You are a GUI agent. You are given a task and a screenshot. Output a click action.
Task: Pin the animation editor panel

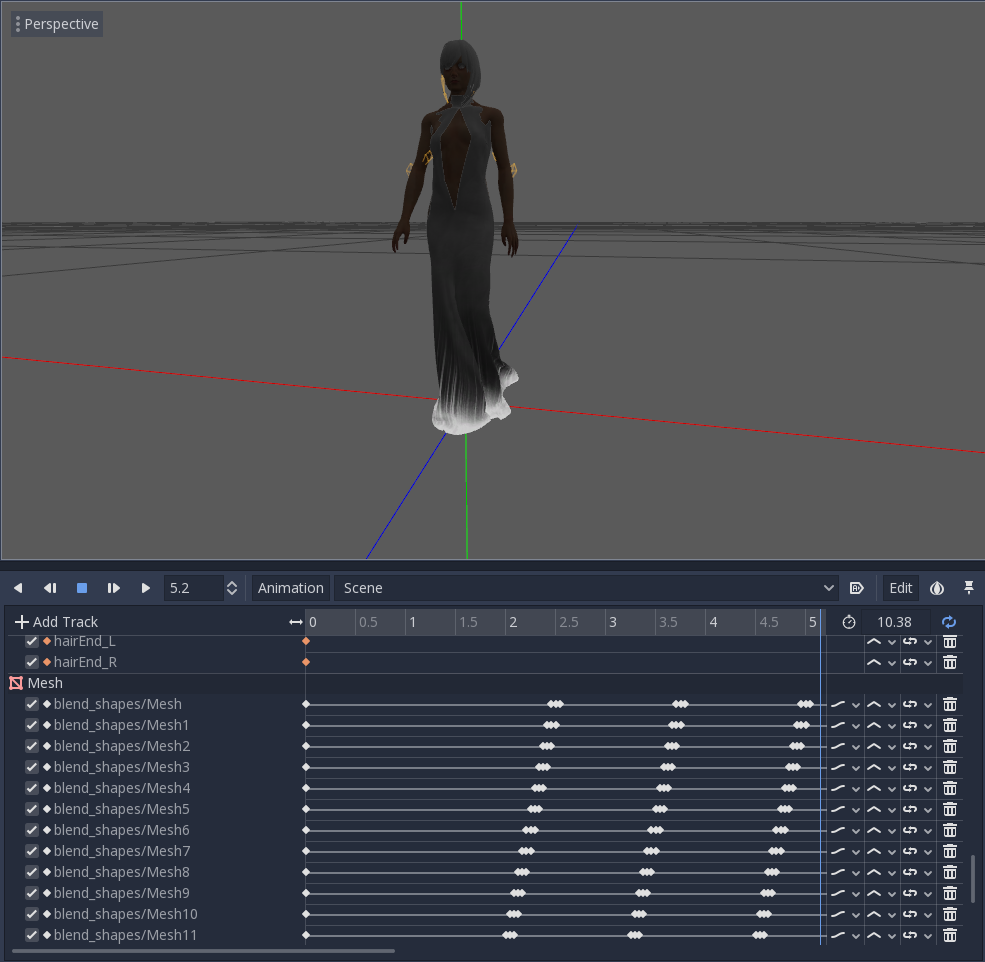pos(969,588)
